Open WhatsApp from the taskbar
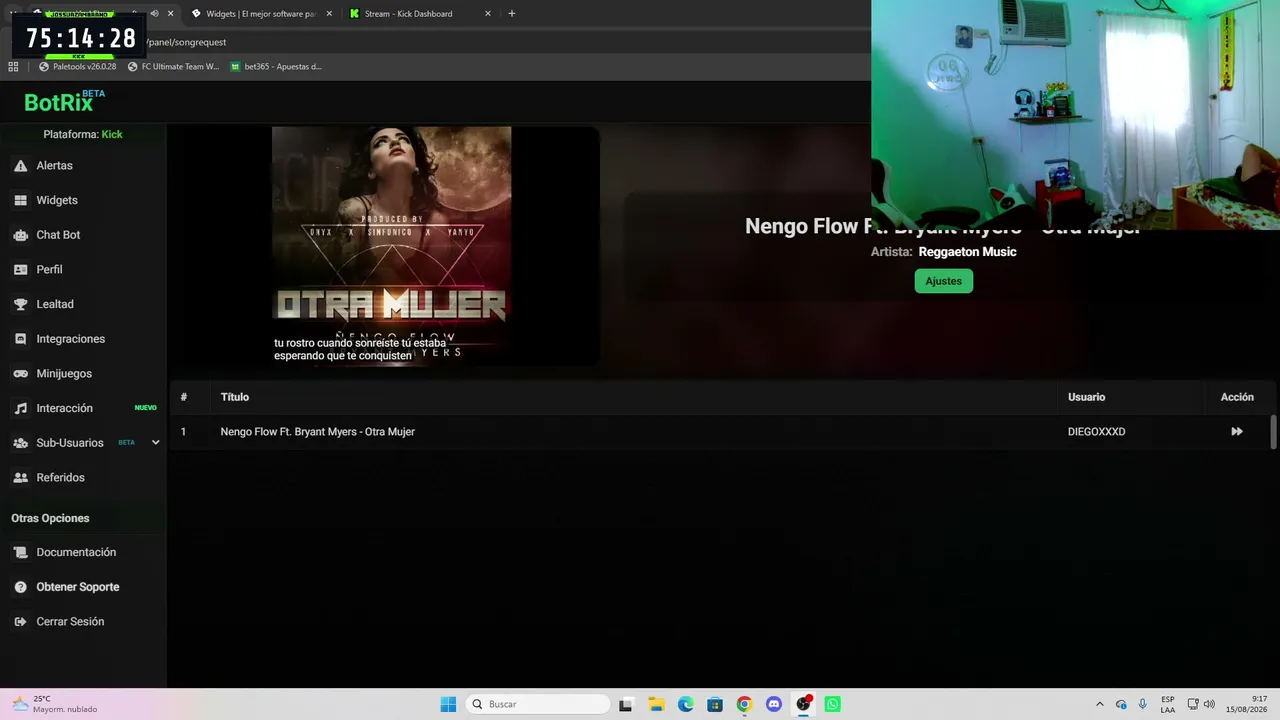The height and width of the screenshot is (720, 1280). [832, 704]
